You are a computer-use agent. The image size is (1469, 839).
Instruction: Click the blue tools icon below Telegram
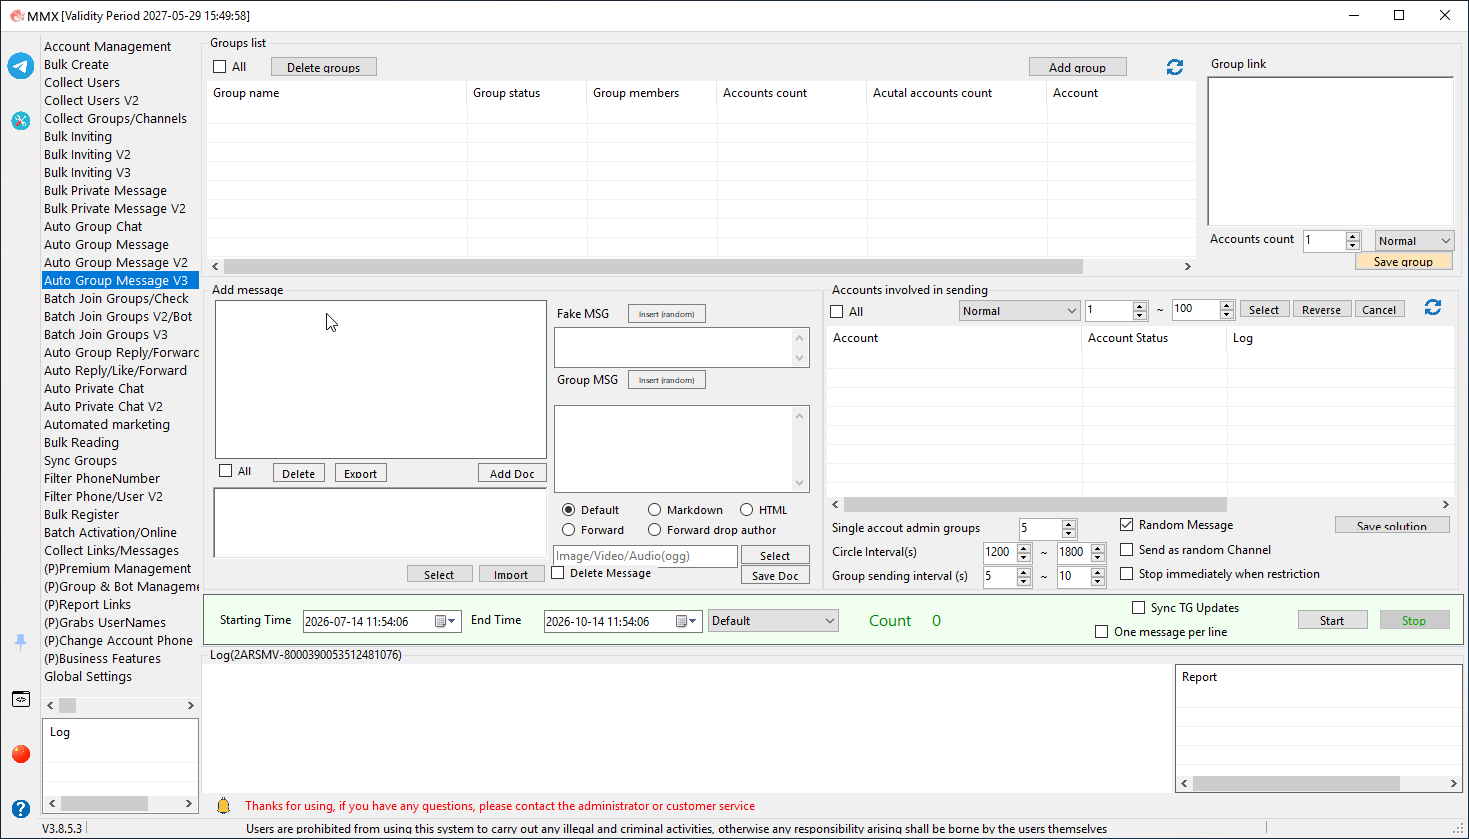(x=21, y=121)
